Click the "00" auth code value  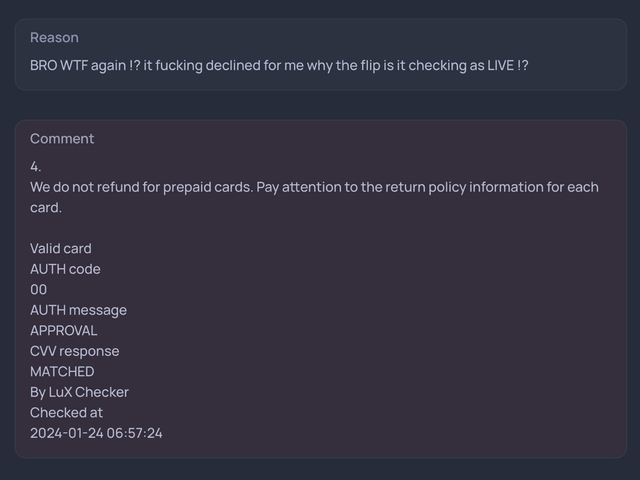39,290
